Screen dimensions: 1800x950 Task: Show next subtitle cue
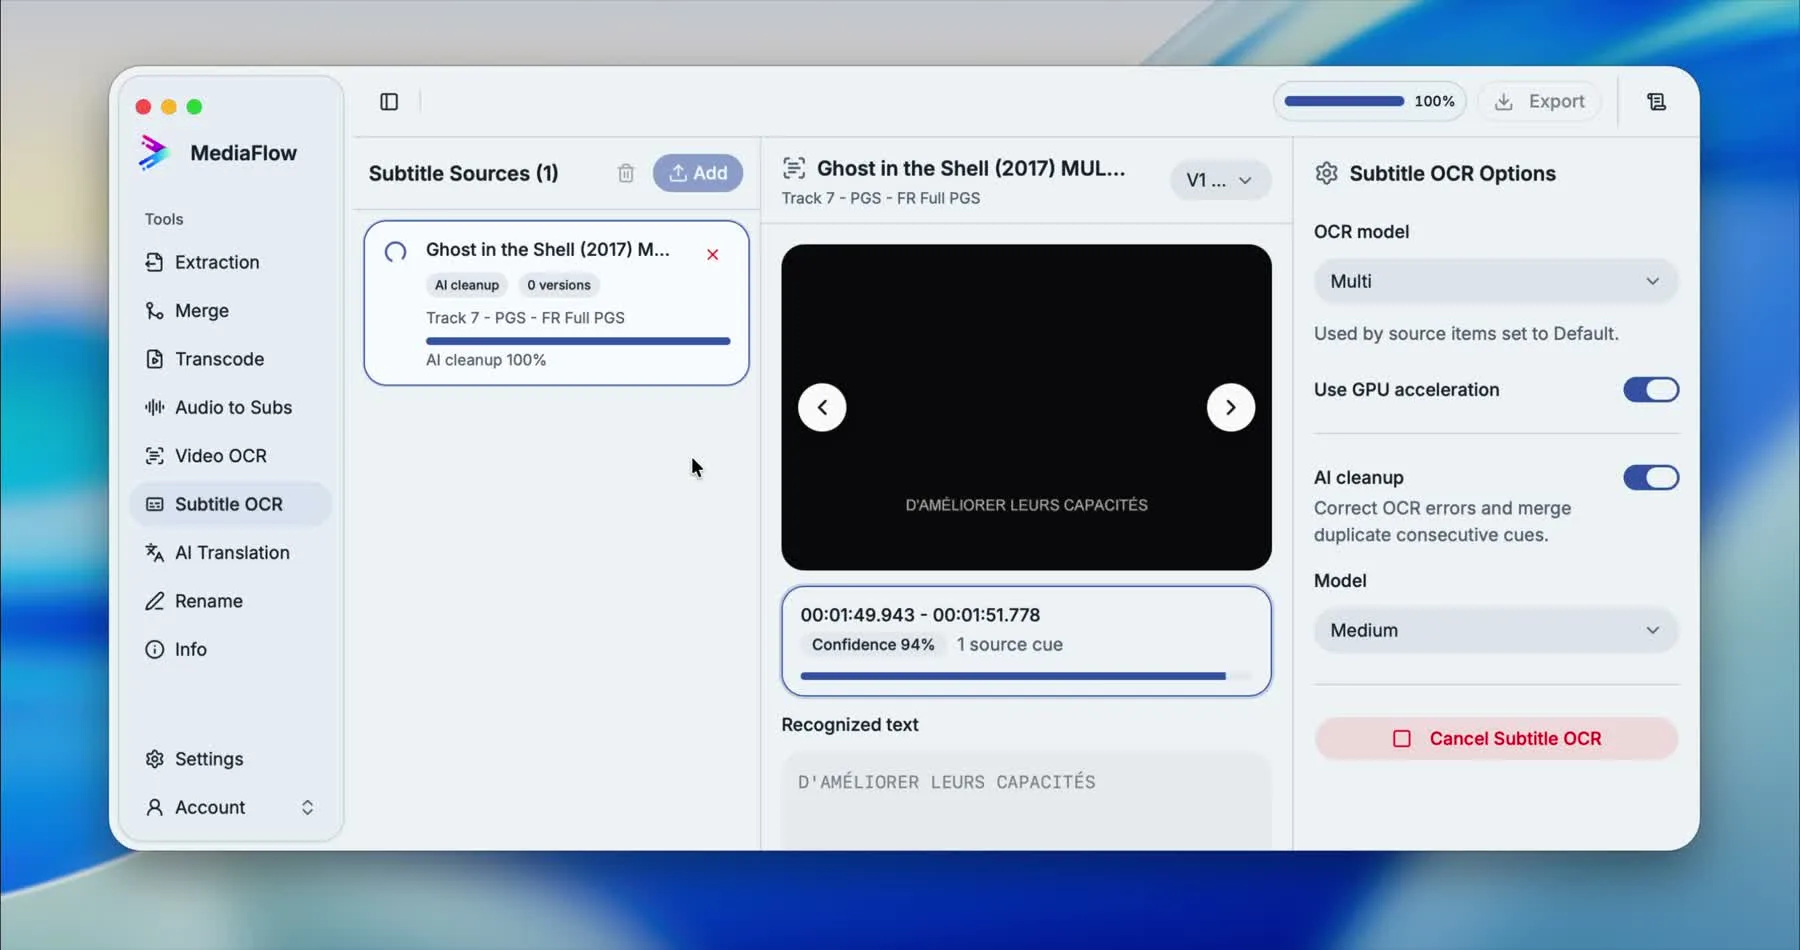coord(1231,408)
